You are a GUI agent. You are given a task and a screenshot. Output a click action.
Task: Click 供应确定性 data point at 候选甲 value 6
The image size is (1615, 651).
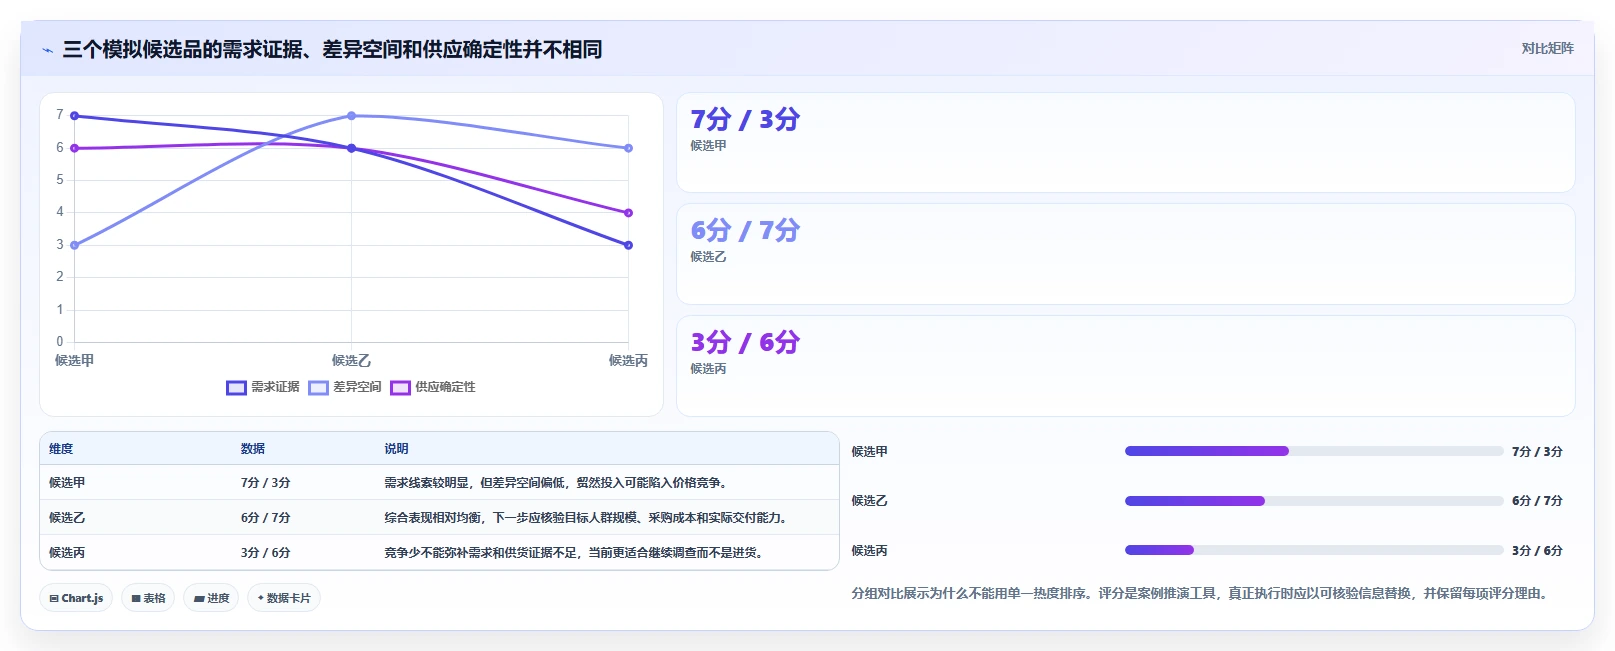75,148
